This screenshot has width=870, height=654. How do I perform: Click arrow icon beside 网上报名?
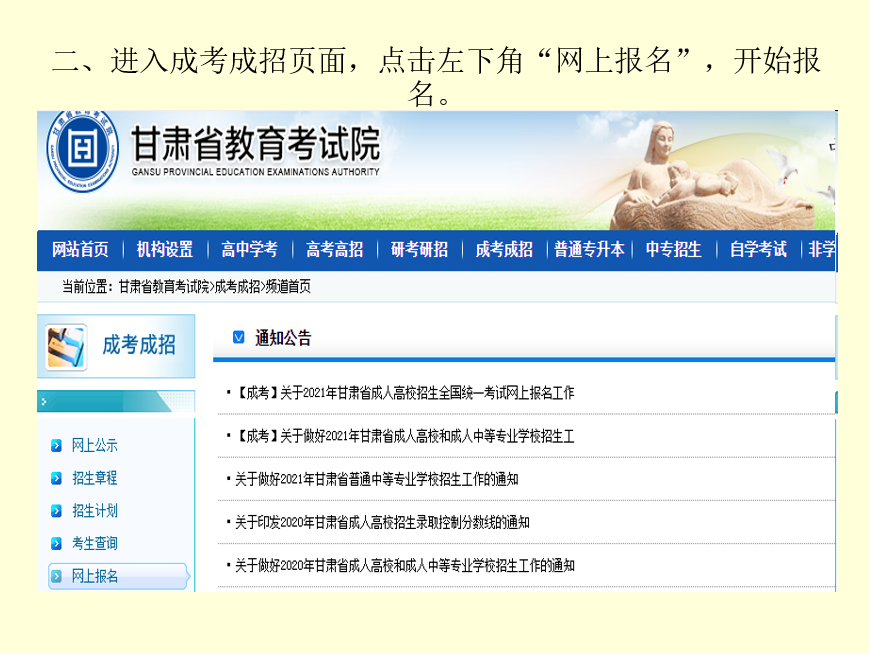click(57, 576)
